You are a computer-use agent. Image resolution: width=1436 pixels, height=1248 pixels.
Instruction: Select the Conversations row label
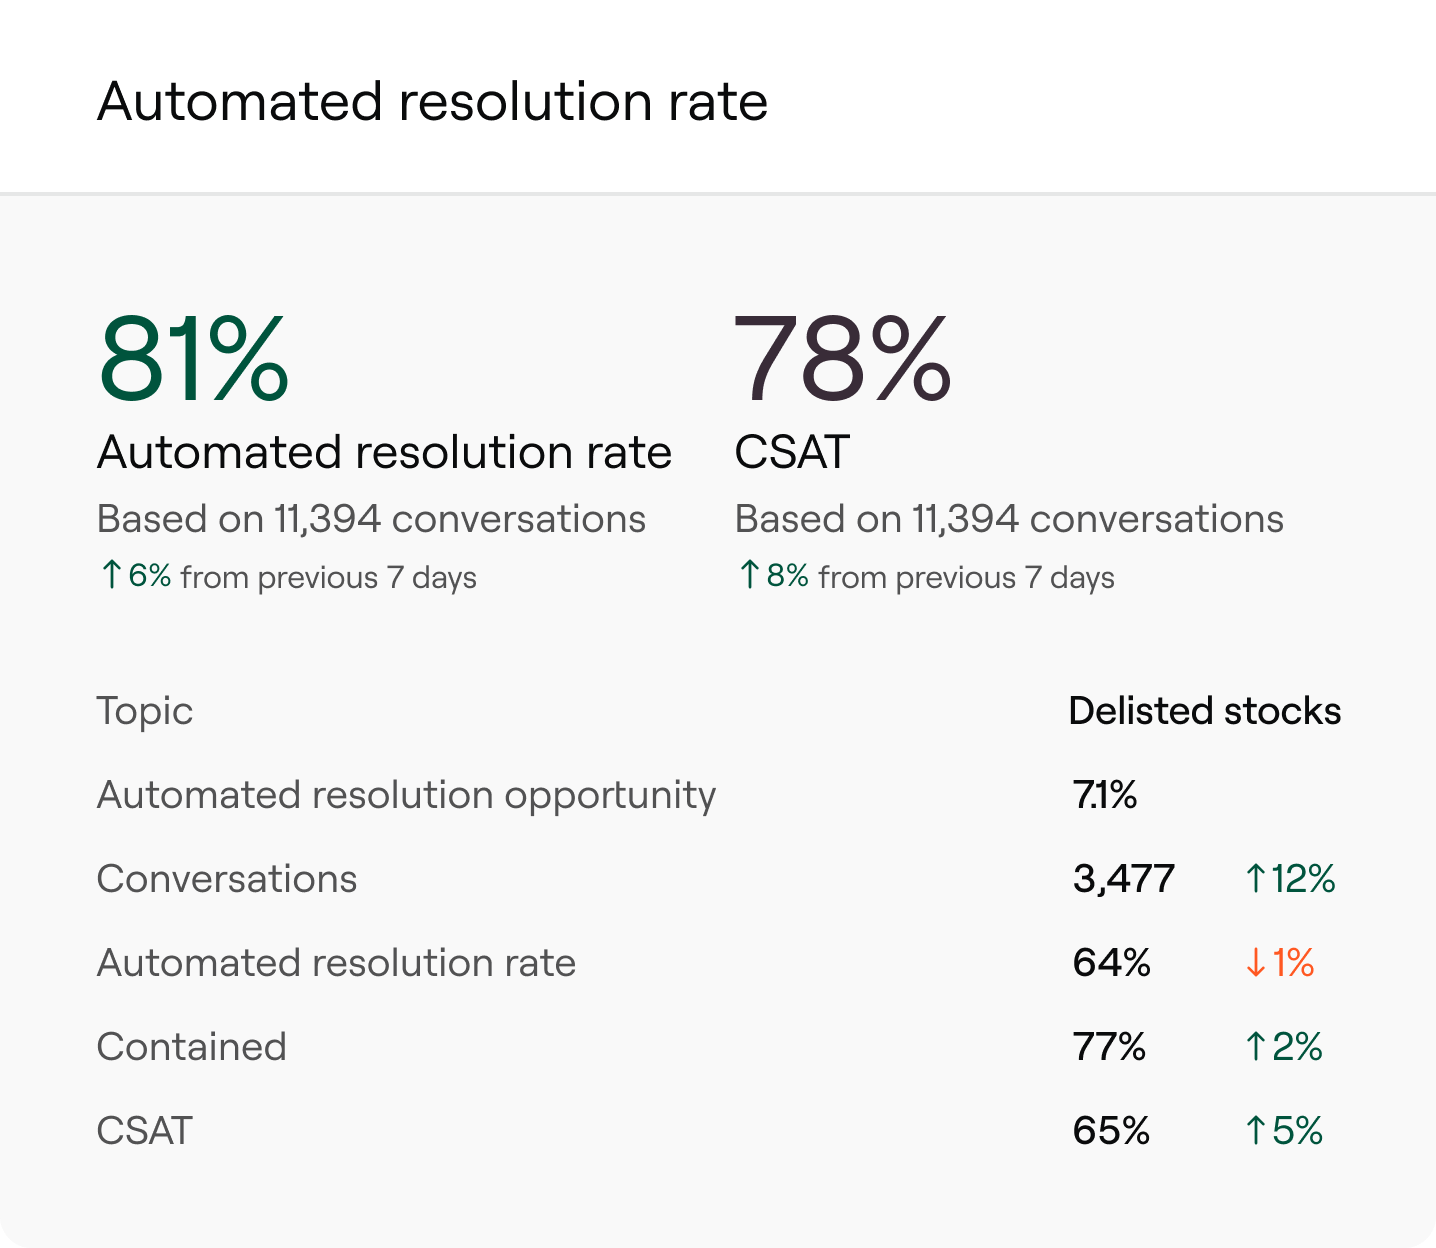point(227,879)
